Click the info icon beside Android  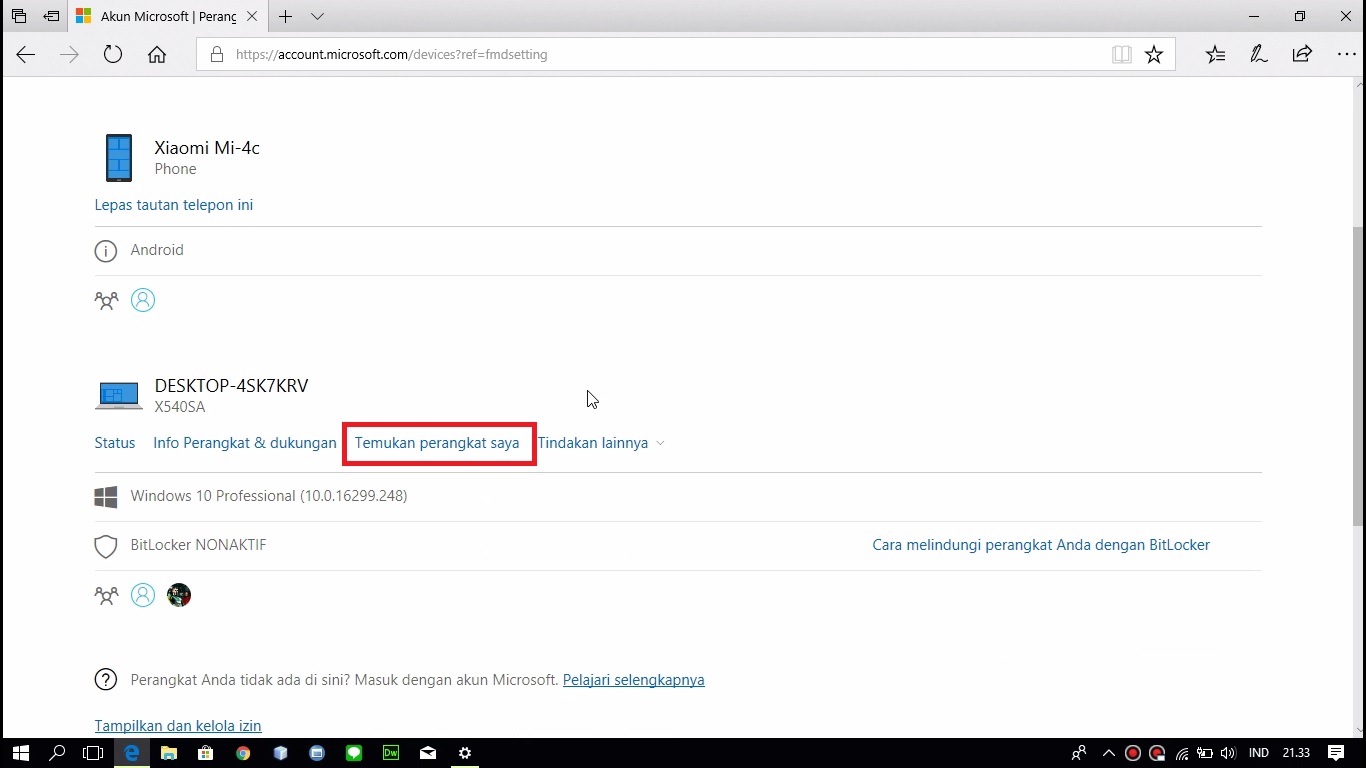pyautogui.click(x=106, y=251)
